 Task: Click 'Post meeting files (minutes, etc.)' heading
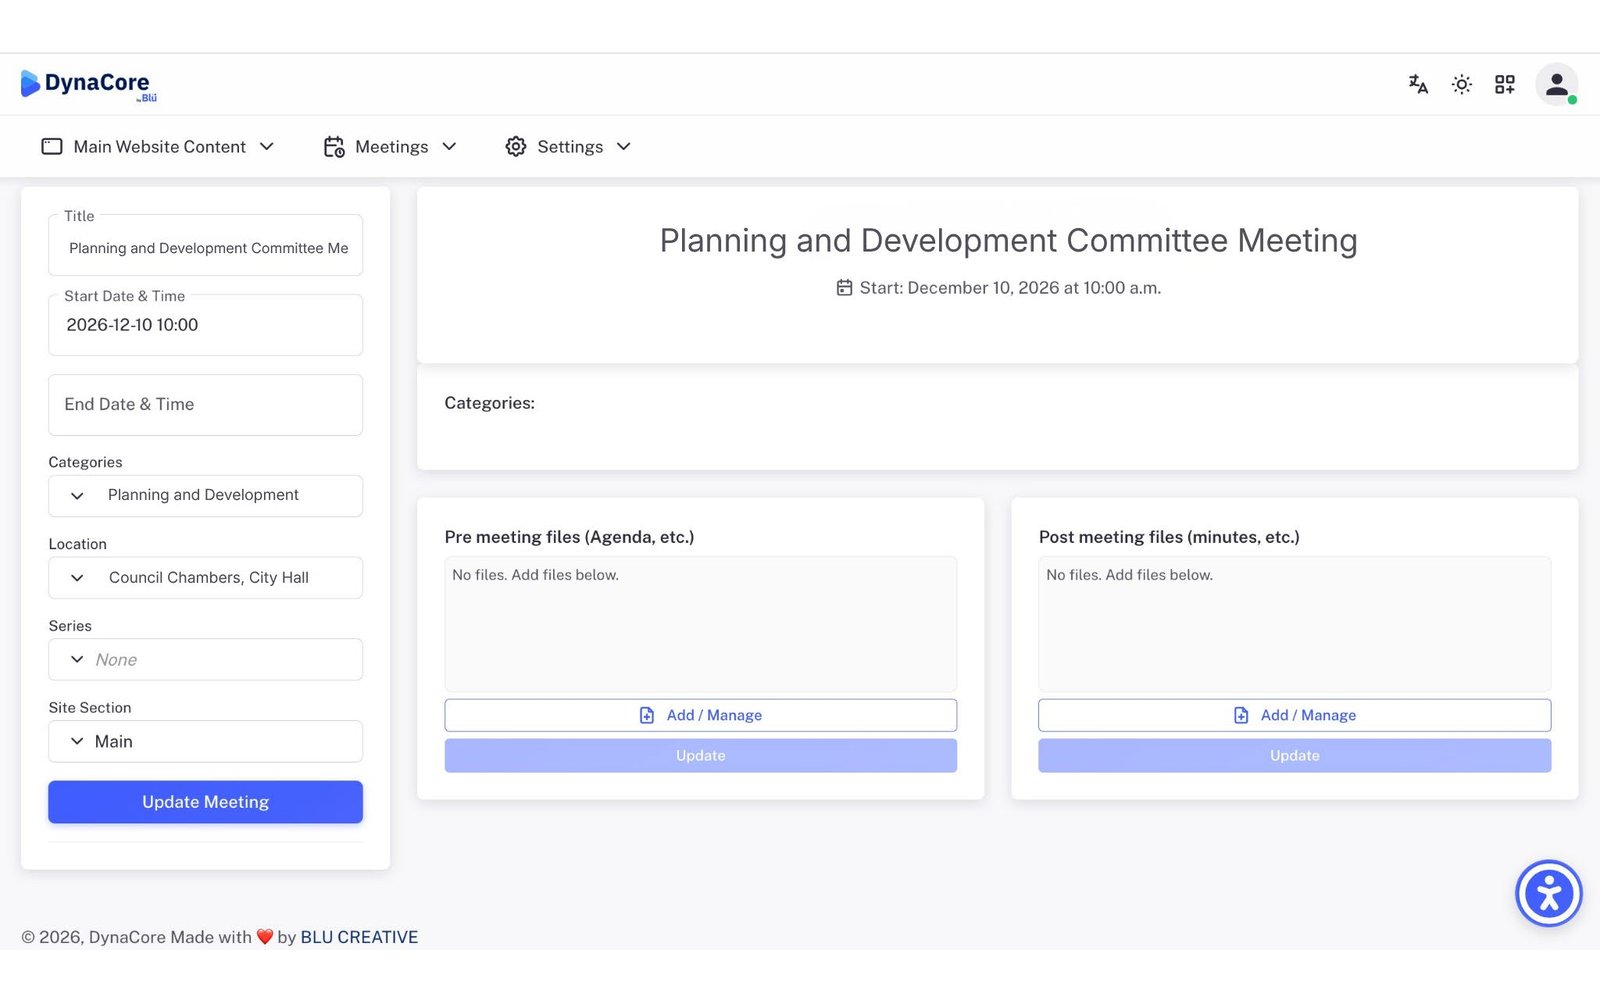(1169, 537)
